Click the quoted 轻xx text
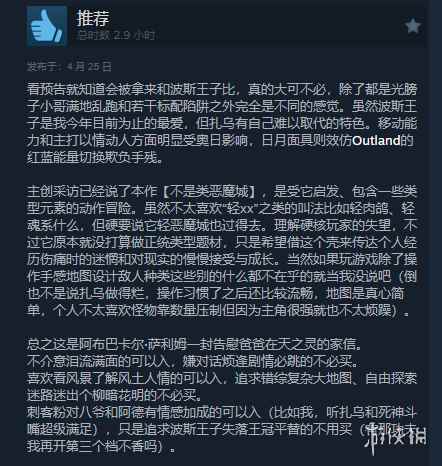Screen dimensions: 442x466 click(x=241, y=209)
